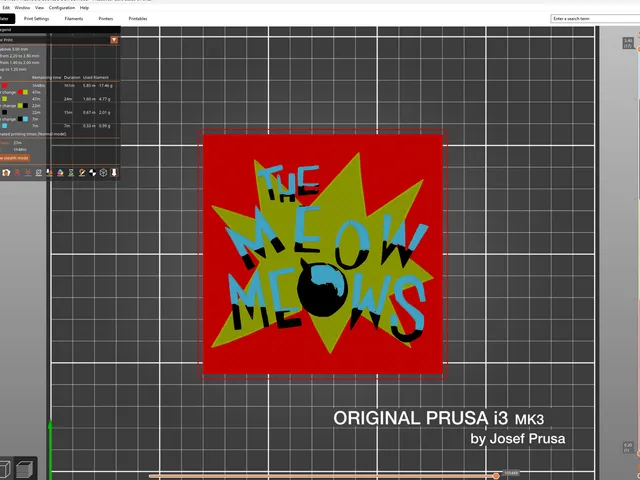Toggle wipe moves visibility in legend toolbar

(x=6, y=173)
